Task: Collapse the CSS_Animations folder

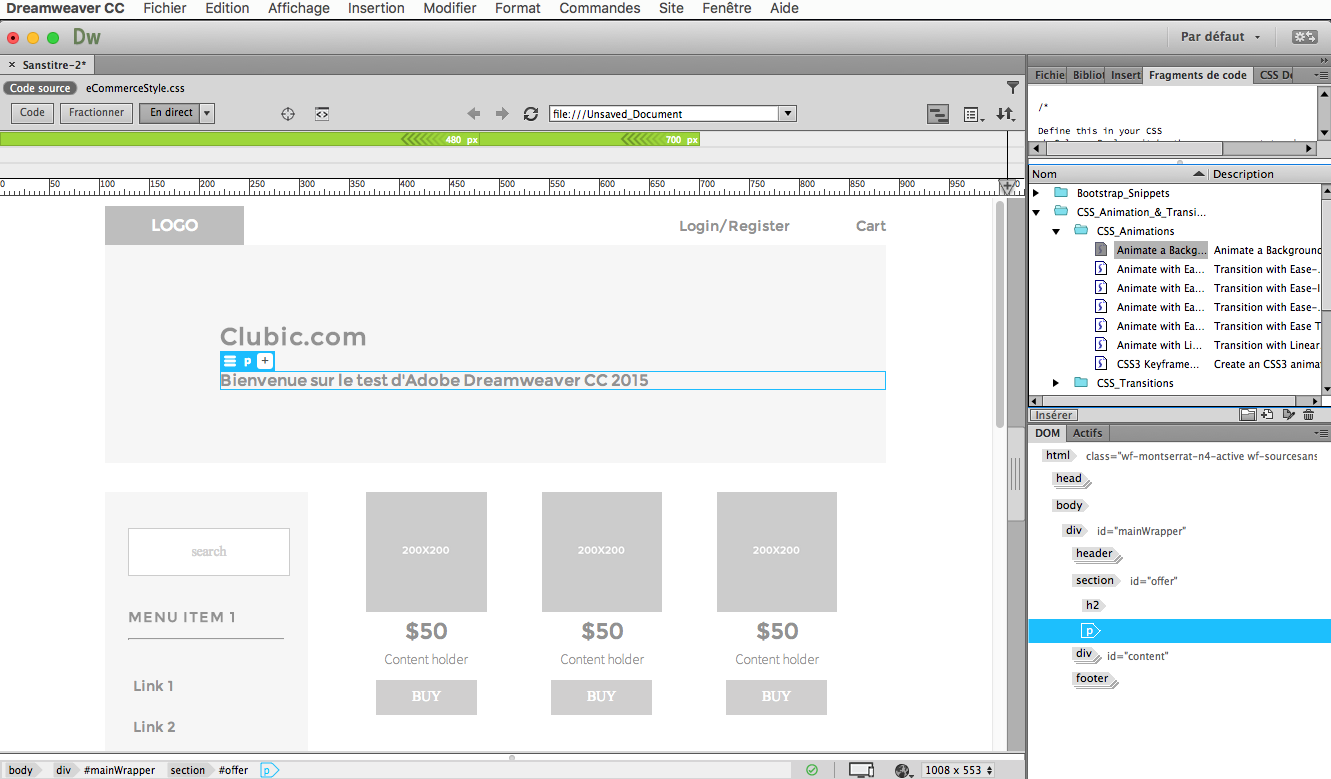Action: [1057, 231]
